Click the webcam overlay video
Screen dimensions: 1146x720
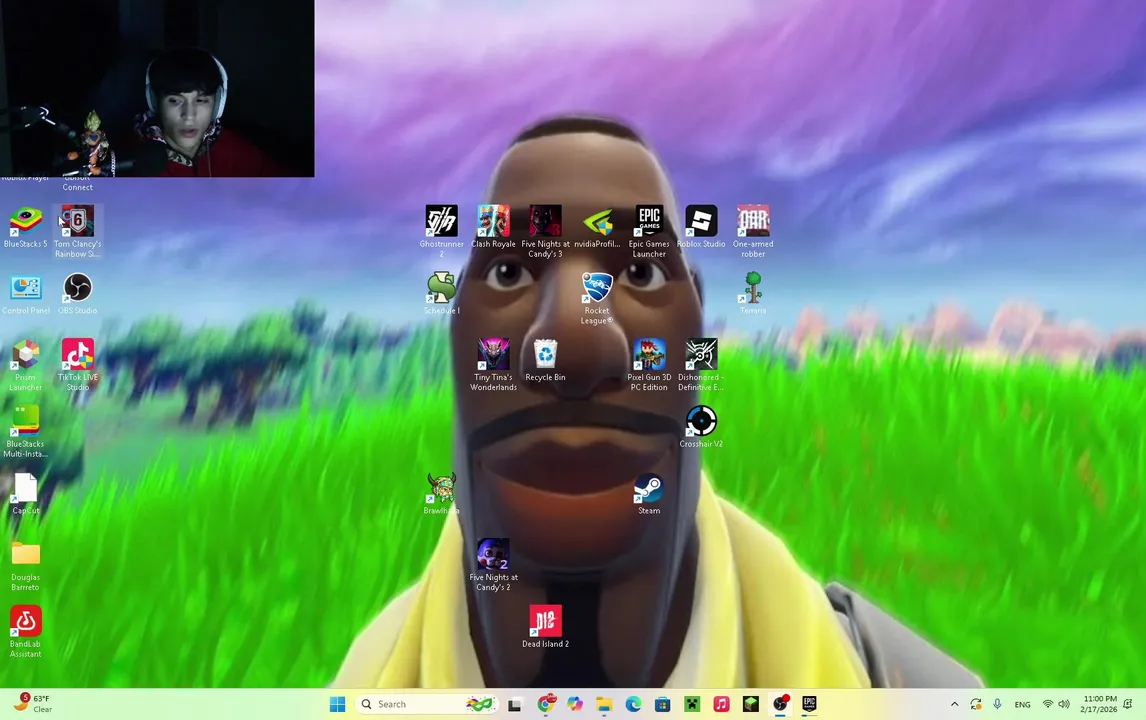(157, 88)
